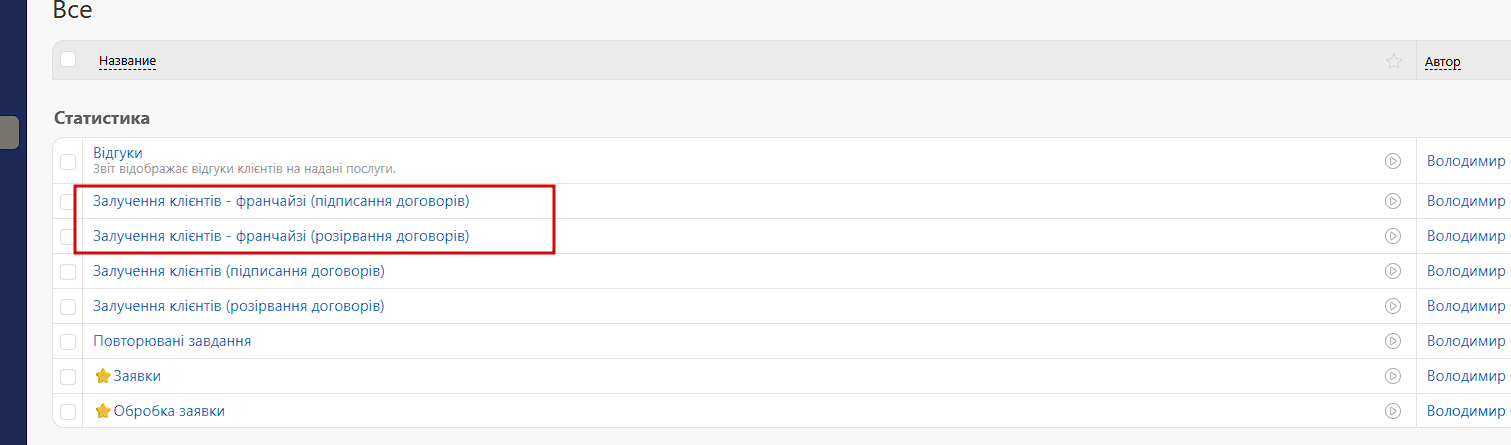Viewport: 1511px width, 445px height.
Task: Click play icon in Обробка заявки row
Action: coord(1392,411)
